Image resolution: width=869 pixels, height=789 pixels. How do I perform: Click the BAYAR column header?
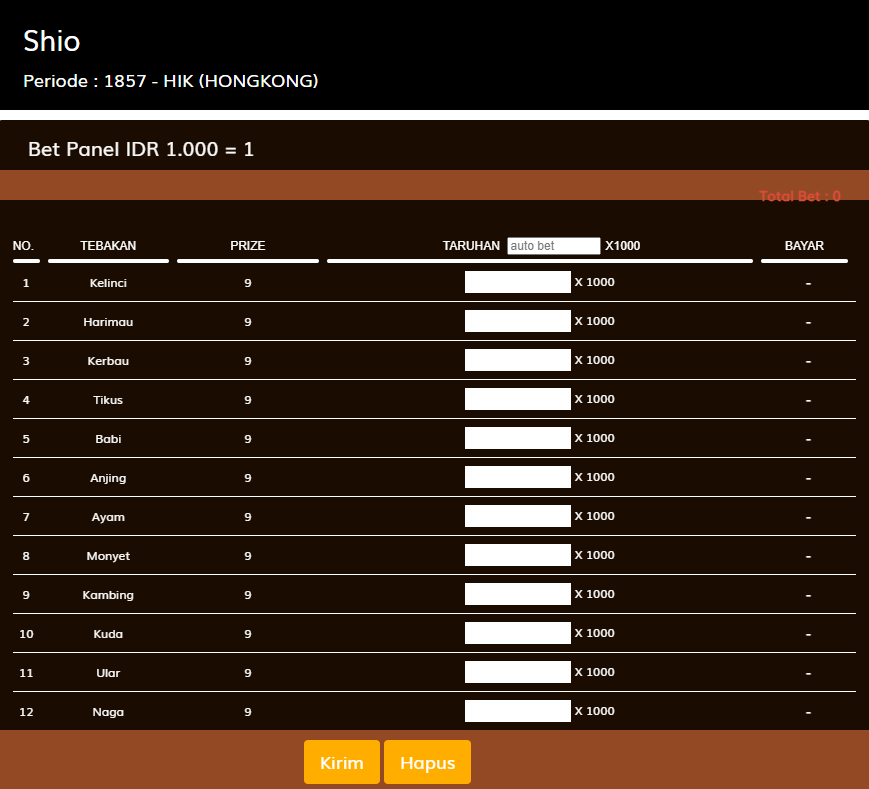(804, 246)
